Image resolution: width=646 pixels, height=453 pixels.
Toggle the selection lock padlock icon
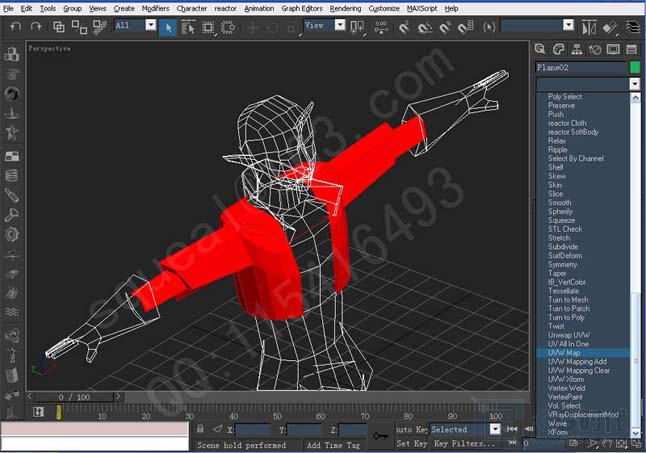200,429
